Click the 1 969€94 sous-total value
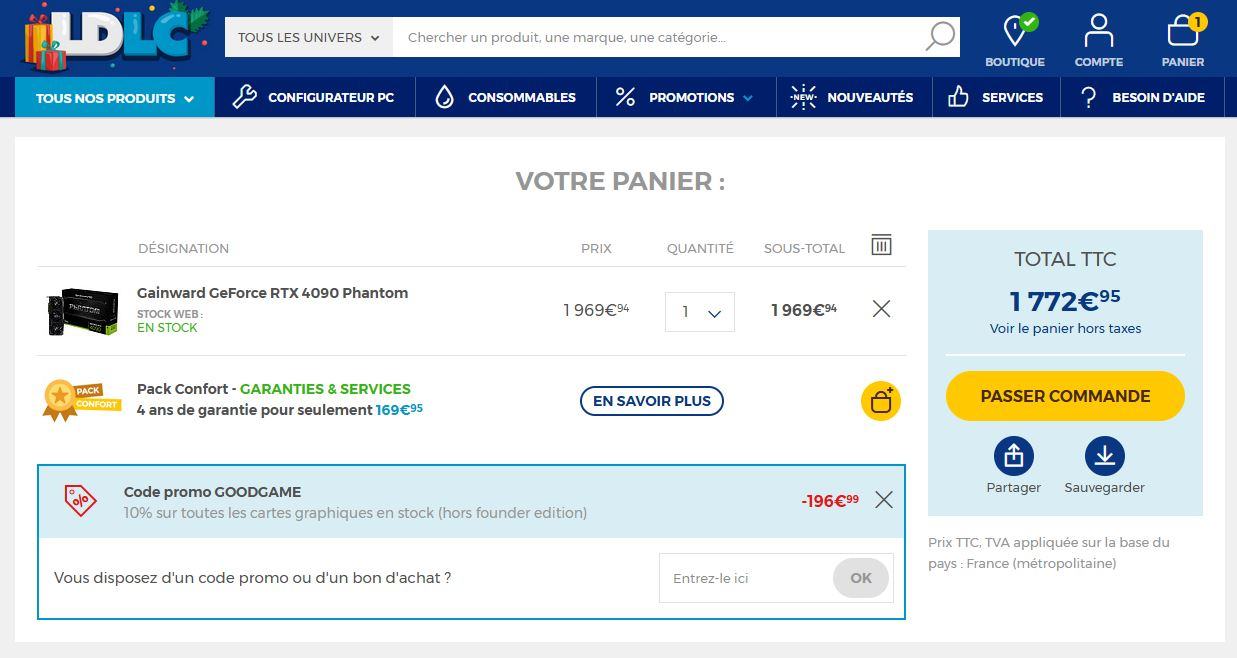Screen dimensions: 1237x658 coord(804,310)
